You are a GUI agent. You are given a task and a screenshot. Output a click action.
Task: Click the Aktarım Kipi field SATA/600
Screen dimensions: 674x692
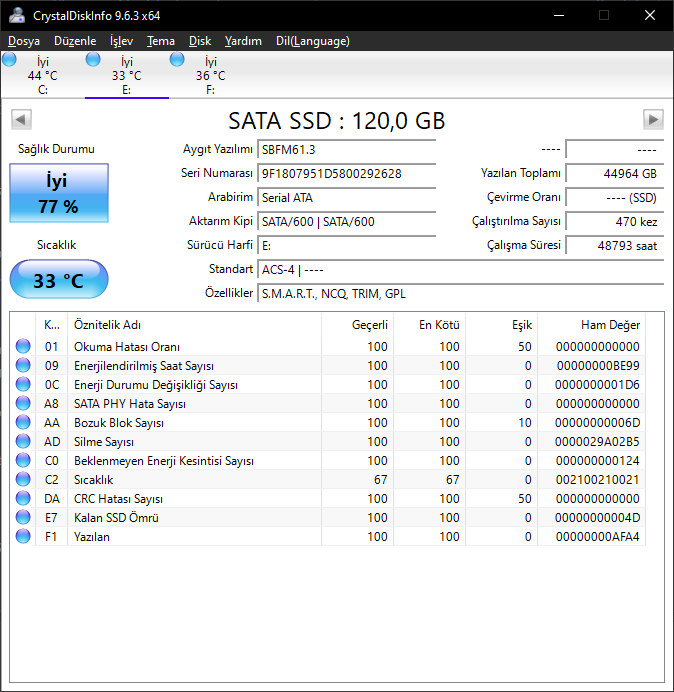click(x=346, y=221)
